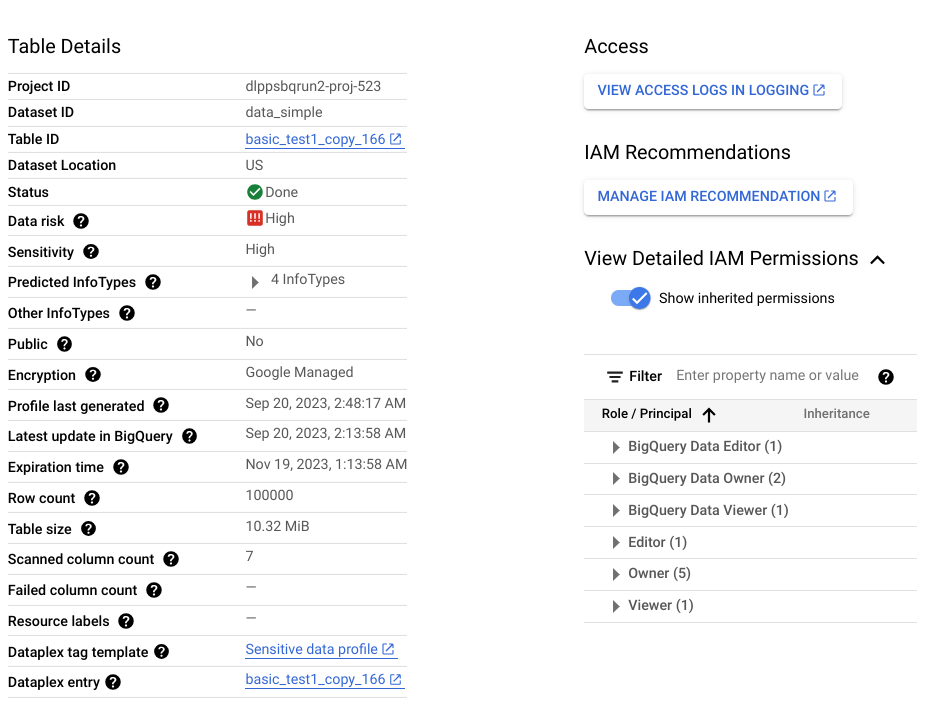Image resolution: width=938 pixels, height=706 pixels.
Task: Open help for Encryption field
Action: click(91, 374)
